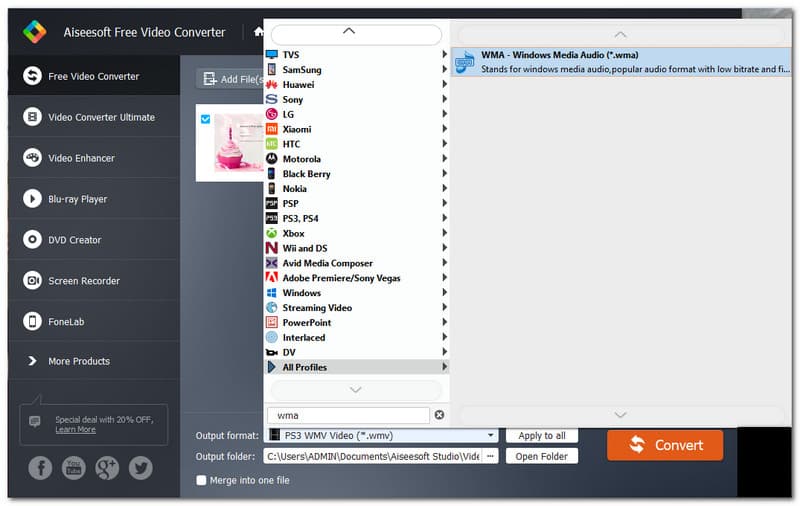This screenshot has height=506, width=800.
Task: Open the Google Plus social icon
Action: point(107,468)
